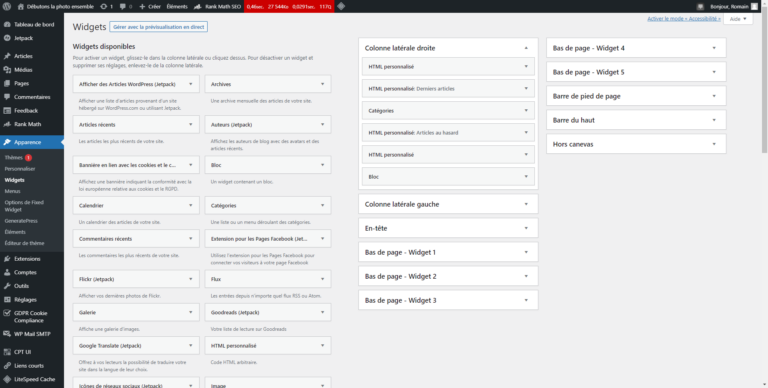Image resolution: width=768 pixels, height=388 pixels.
Task: Open the Aide help dropdown
Action: [738, 19]
